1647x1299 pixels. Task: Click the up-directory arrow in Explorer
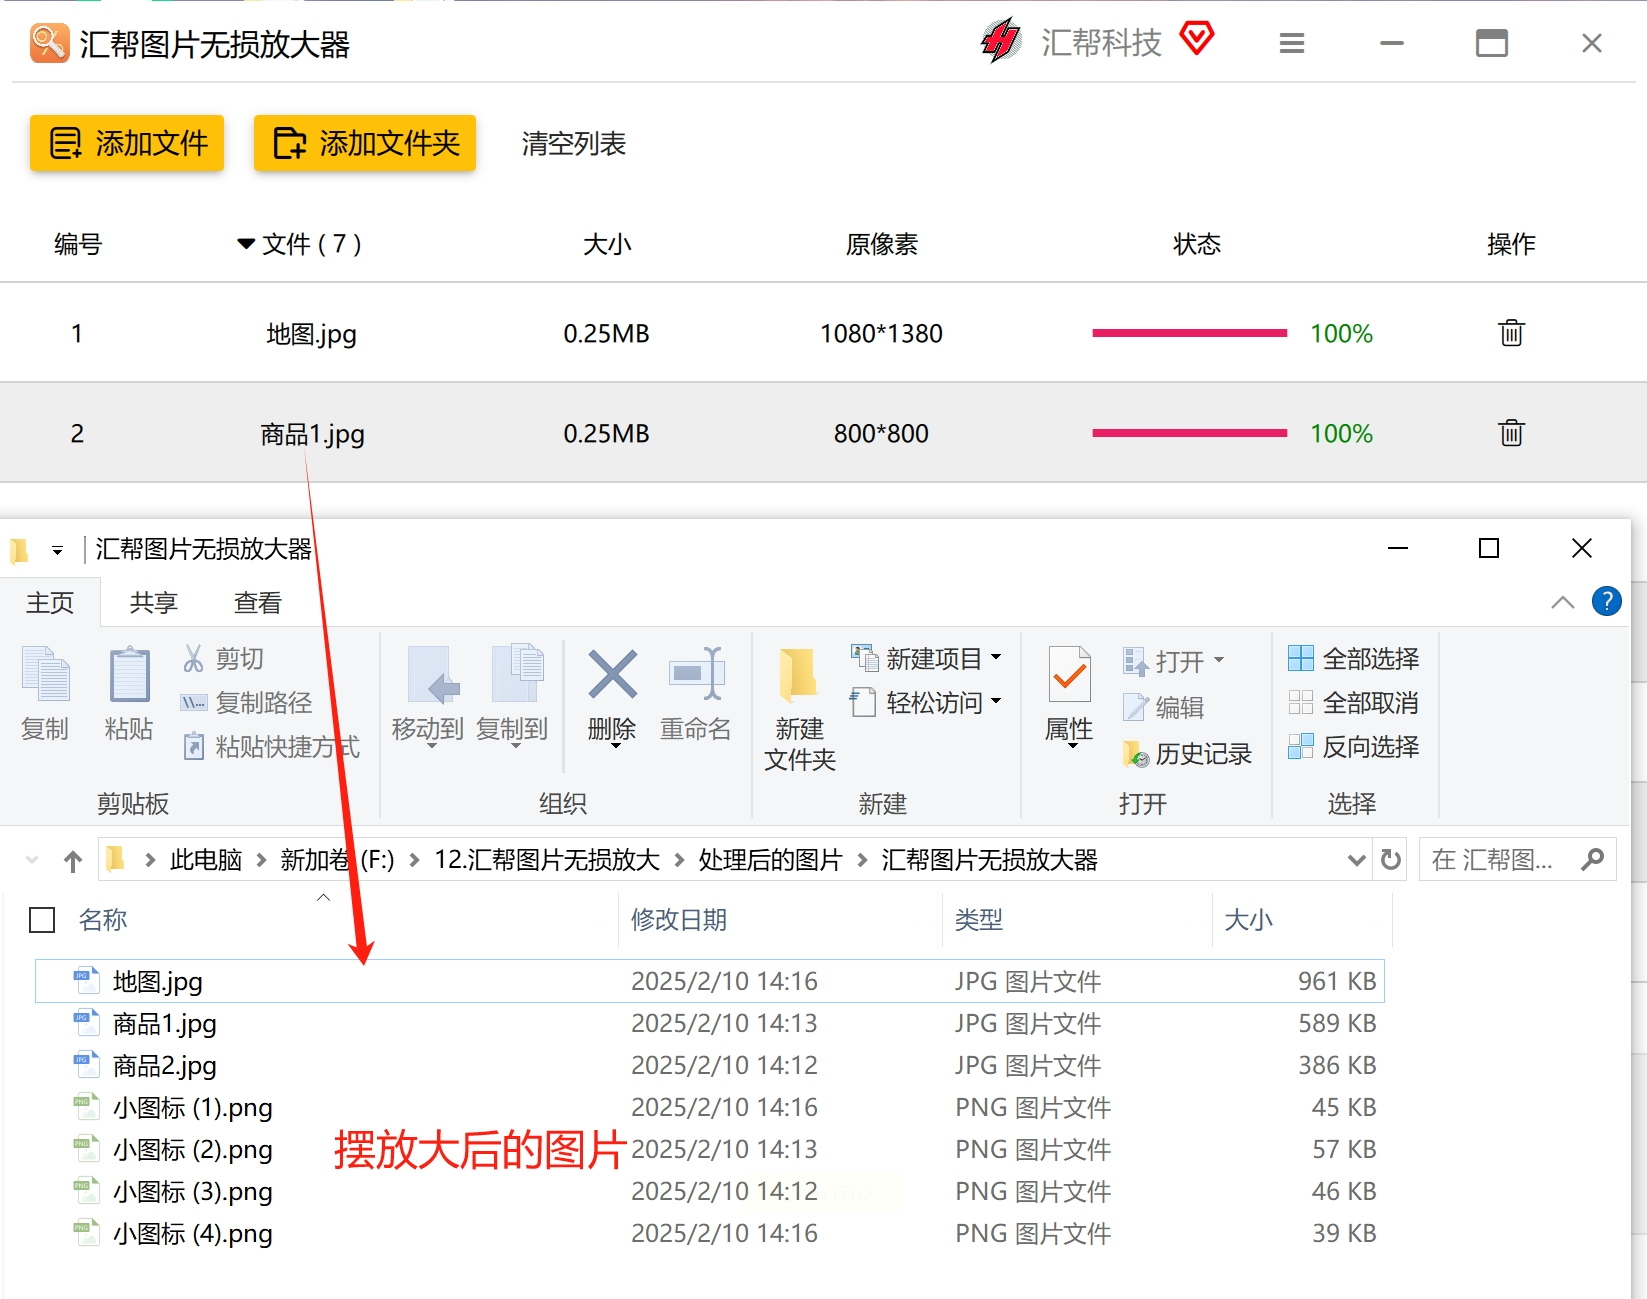click(73, 861)
